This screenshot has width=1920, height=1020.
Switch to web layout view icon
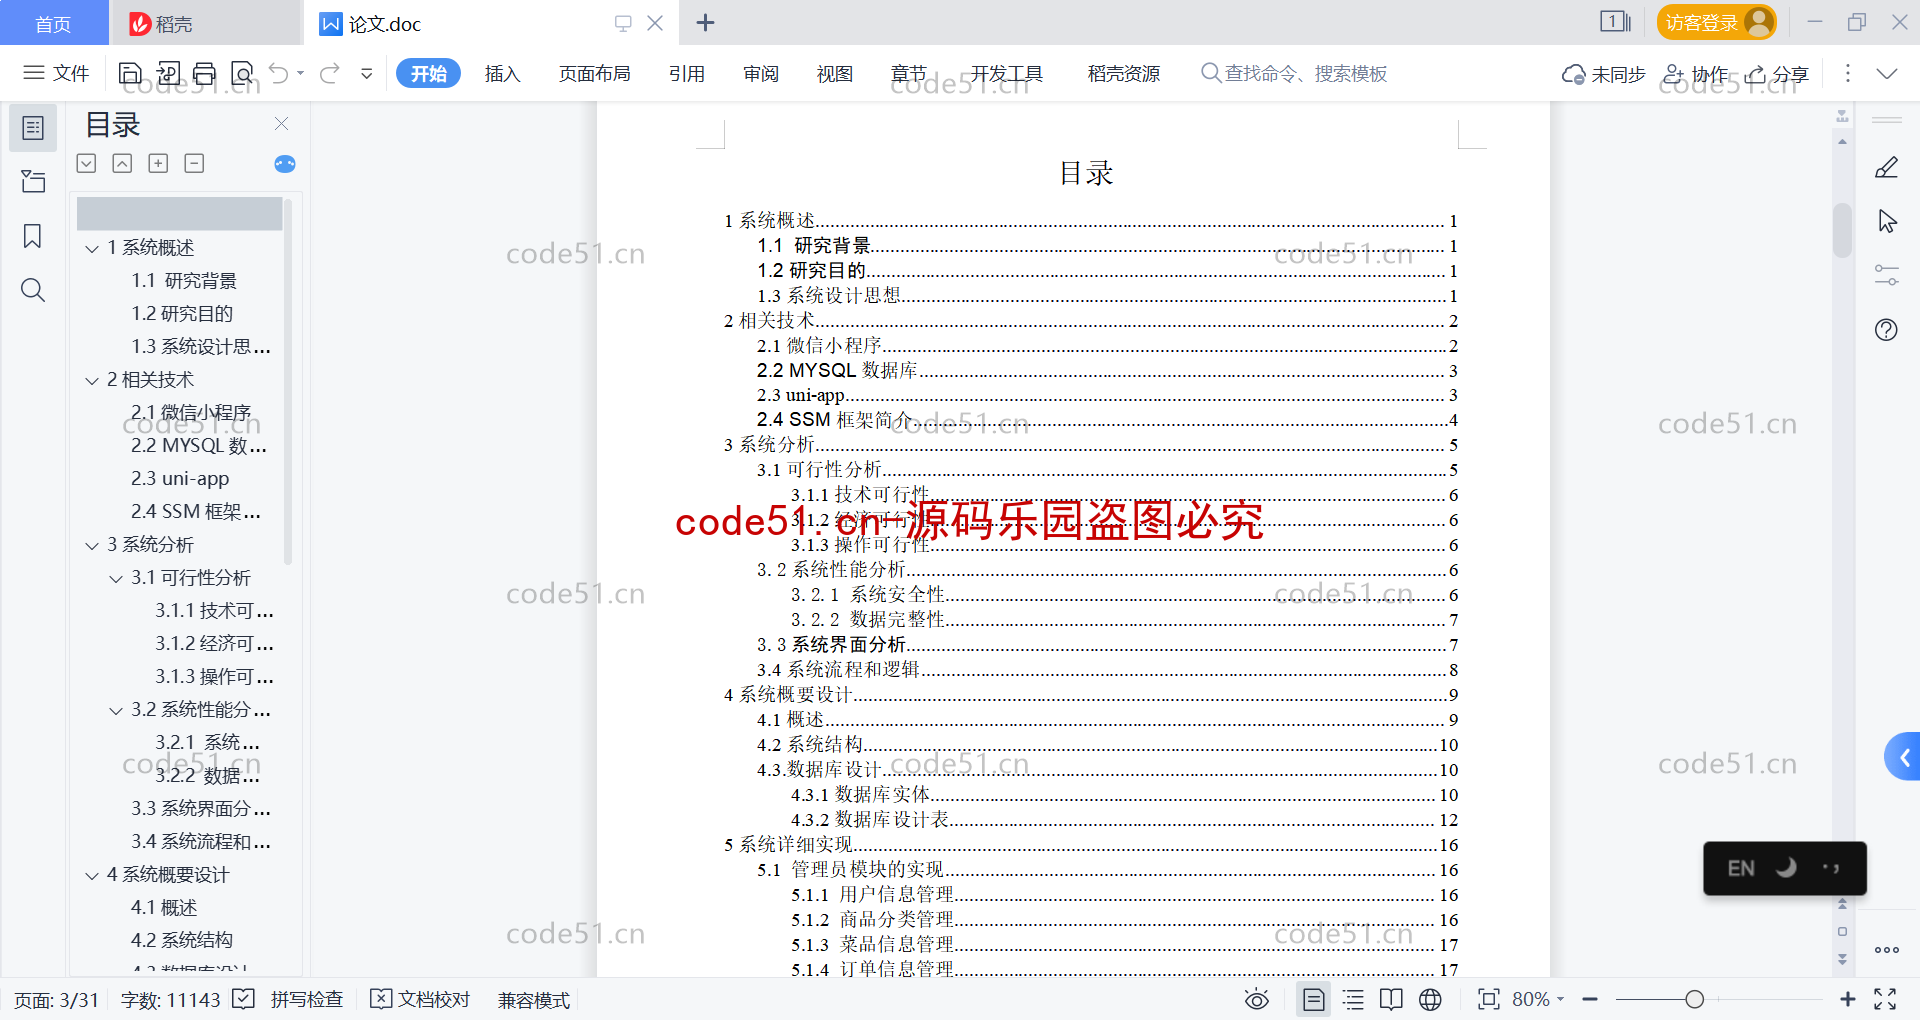click(x=1430, y=999)
